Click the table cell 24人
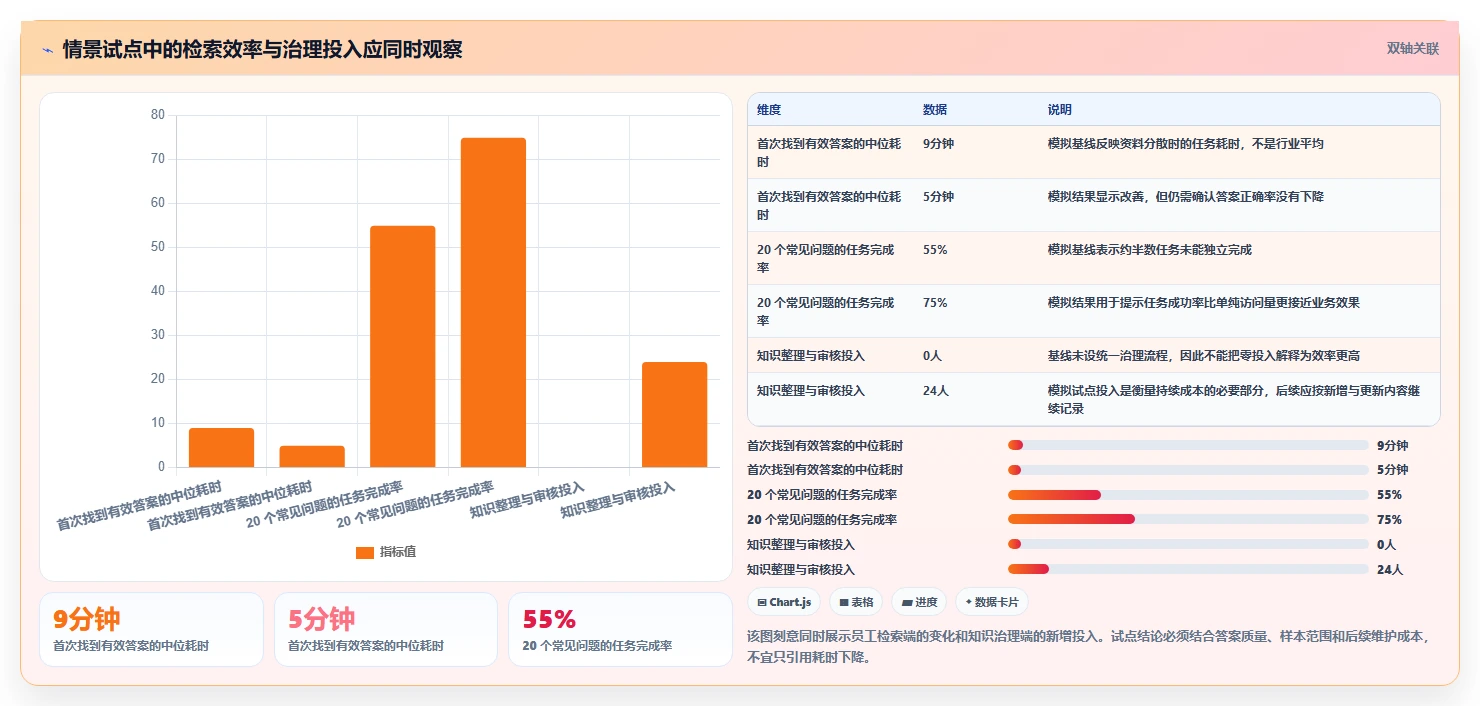The width and height of the screenshot is (1480, 706). 935,391
